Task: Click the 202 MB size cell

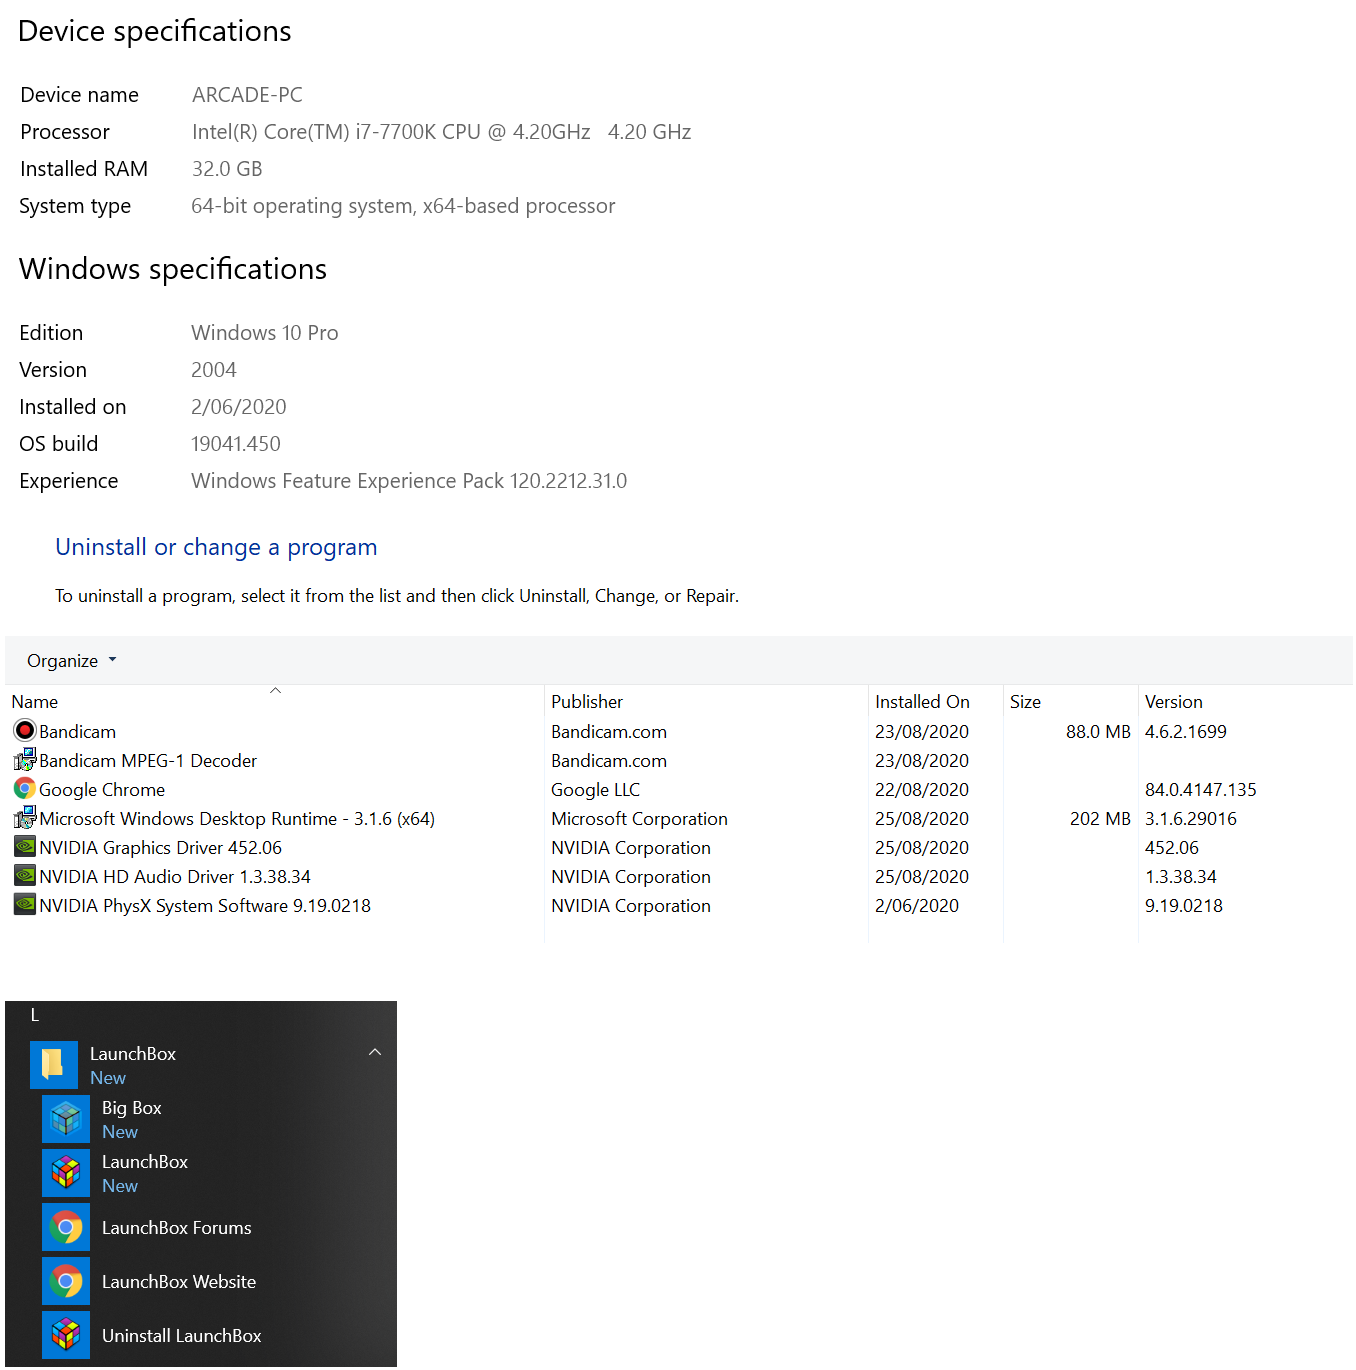Action: [1100, 818]
